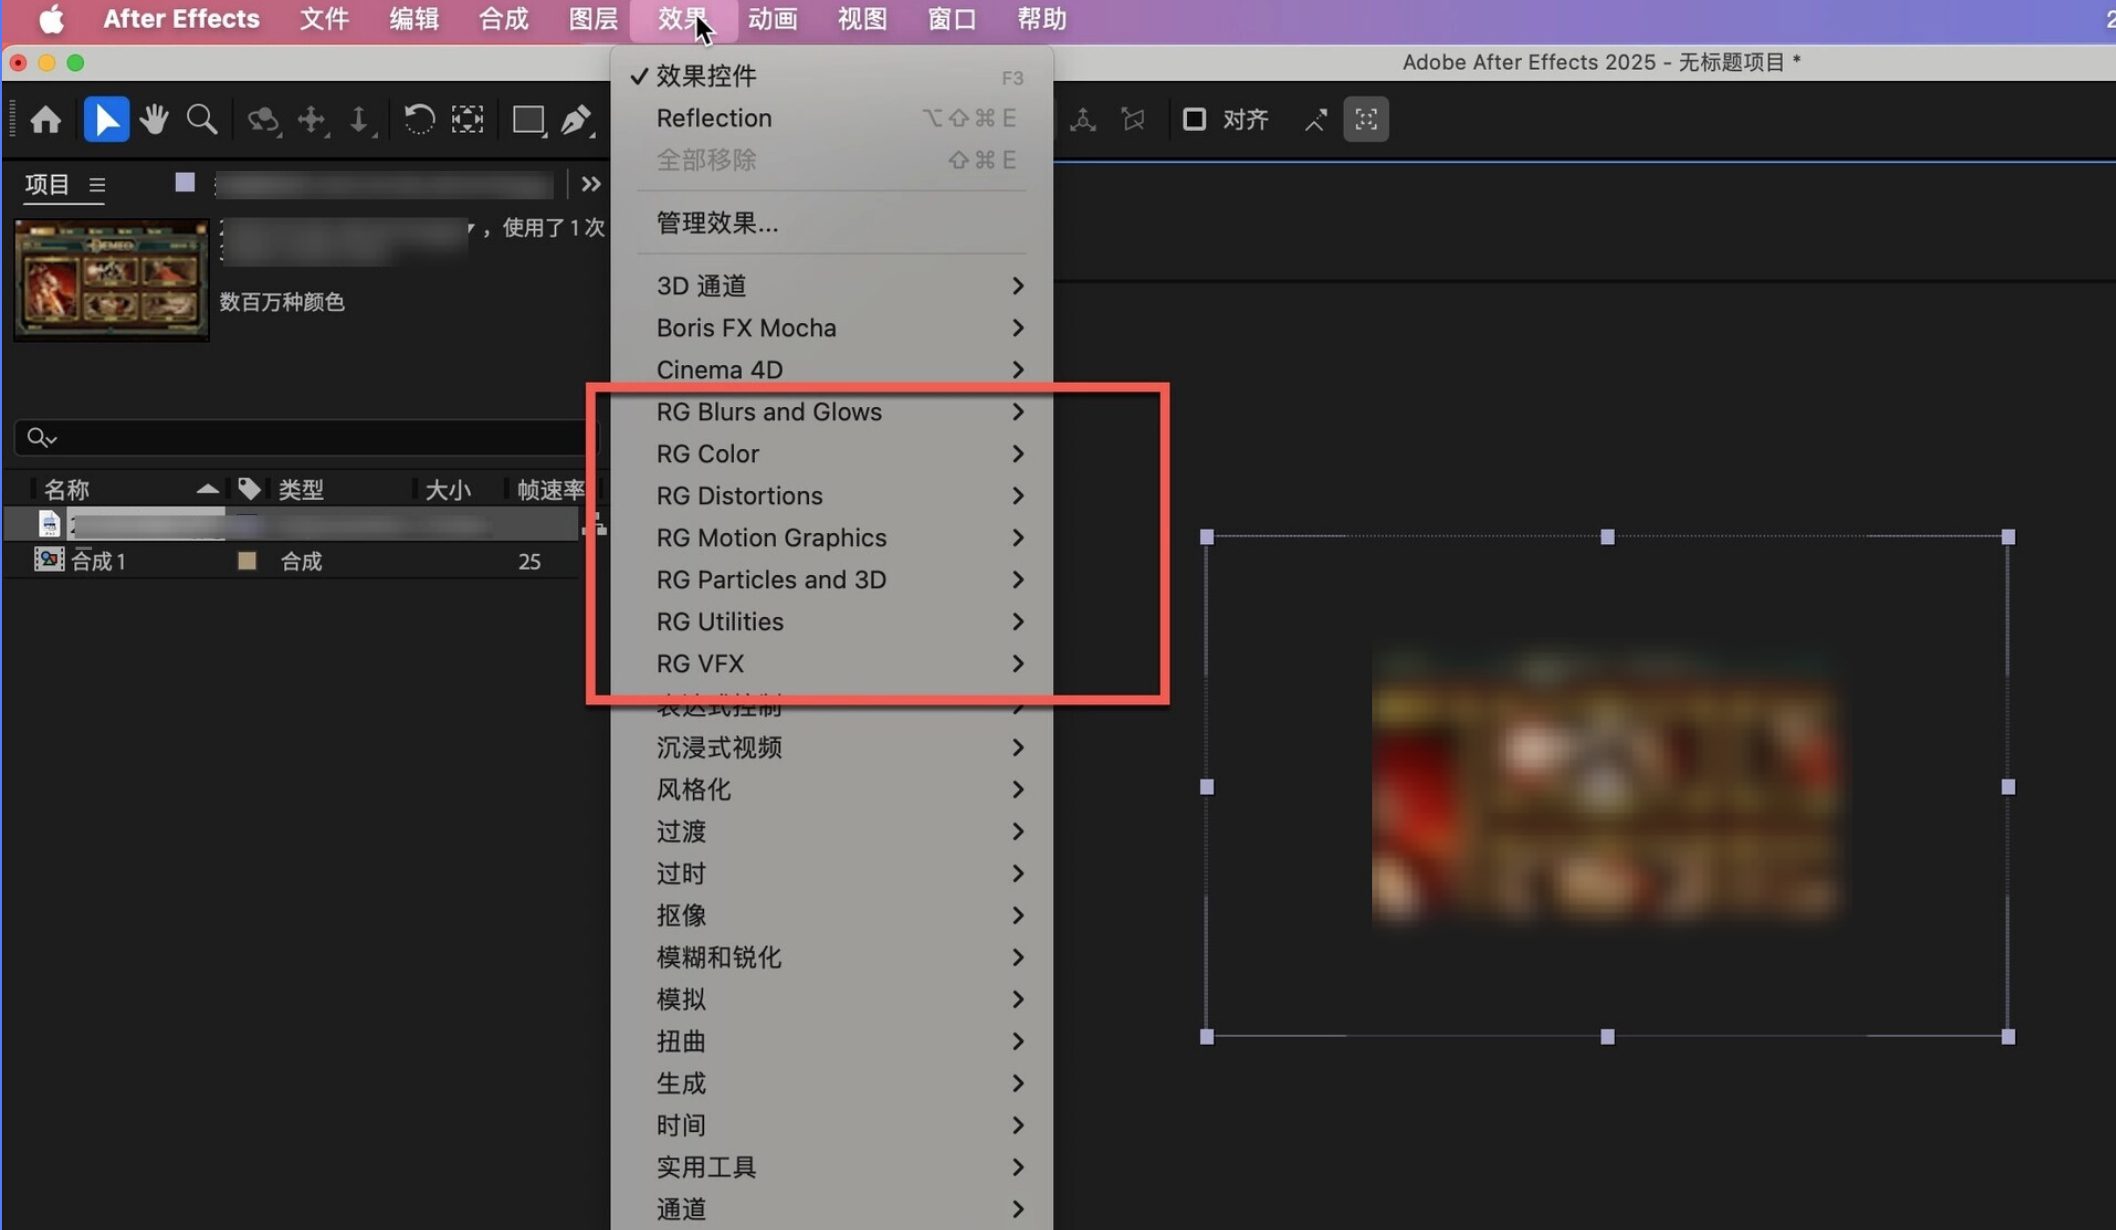Select the Zoom magnifier tool
2116x1230 pixels.
tap(202, 120)
